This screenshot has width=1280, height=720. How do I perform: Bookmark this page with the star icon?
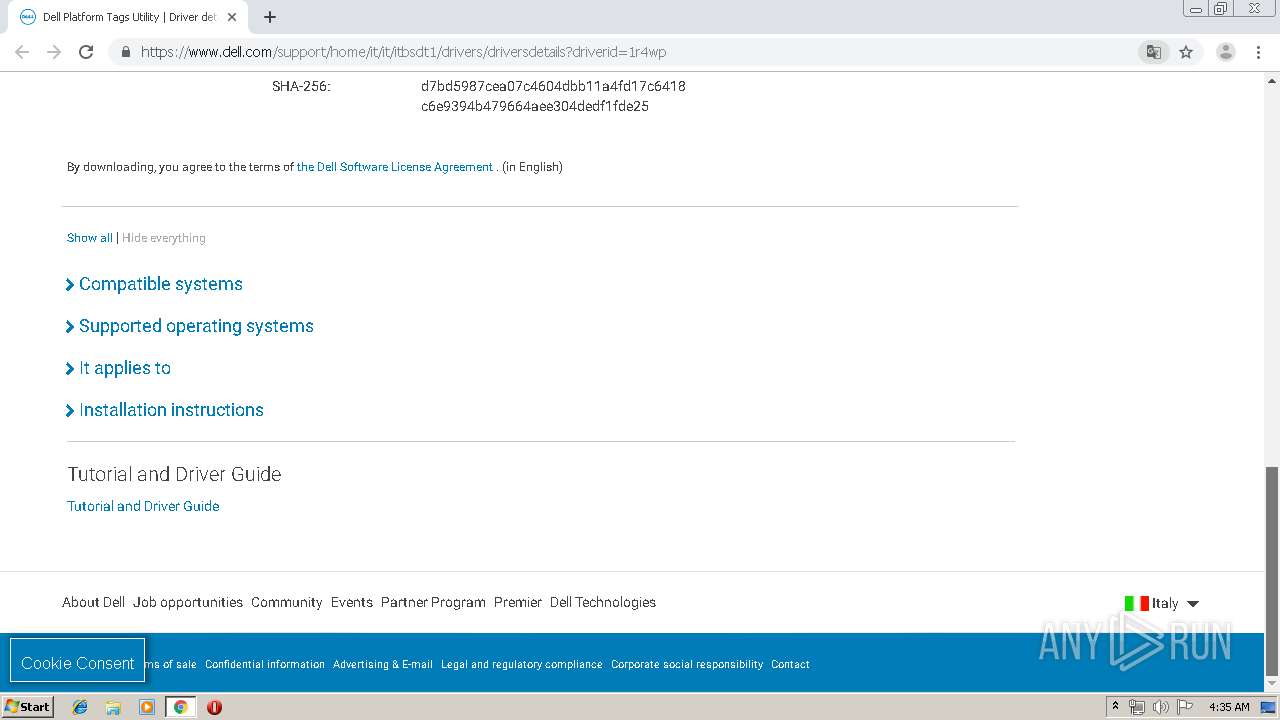tap(1186, 52)
